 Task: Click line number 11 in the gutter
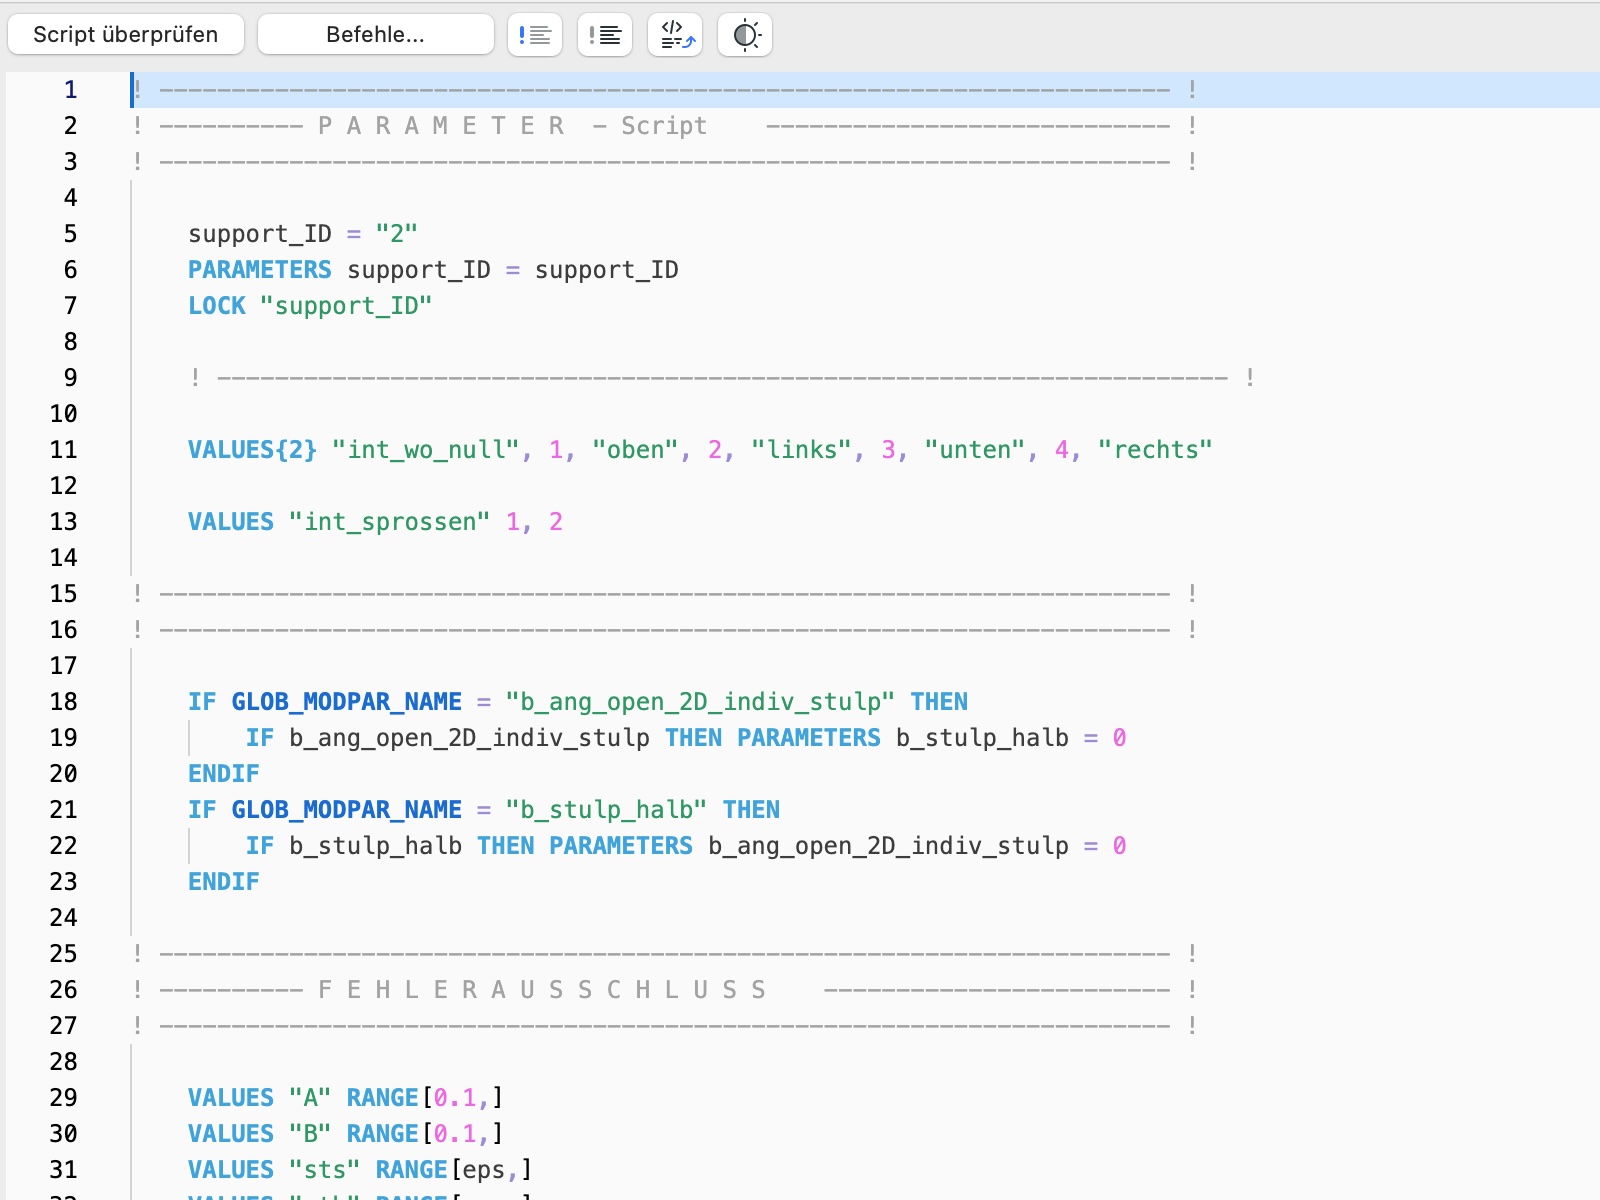(63, 450)
